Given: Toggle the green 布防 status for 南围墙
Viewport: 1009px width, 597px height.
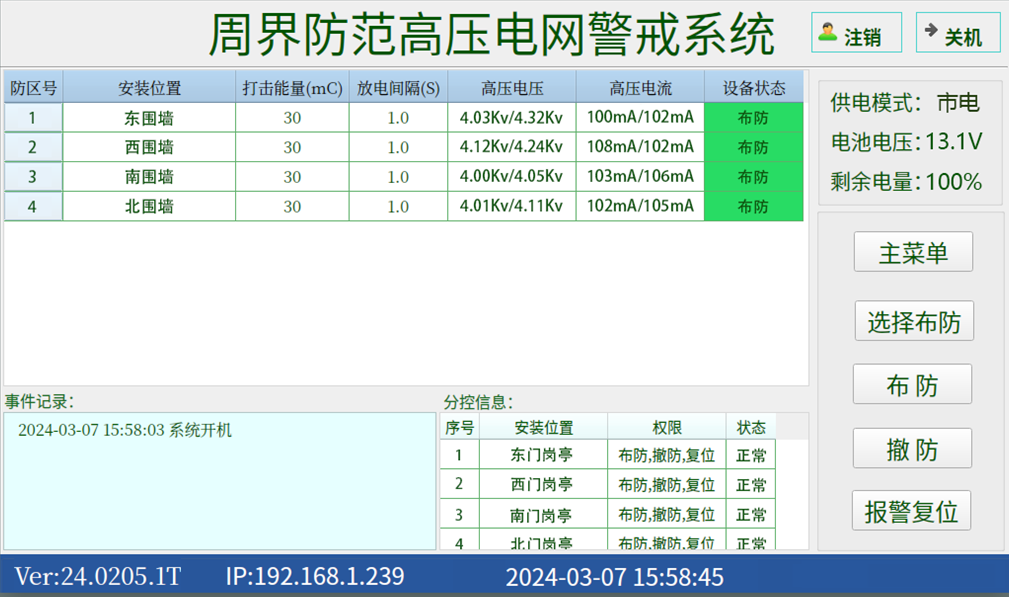Looking at the screenshot, I should click(753, 177).
